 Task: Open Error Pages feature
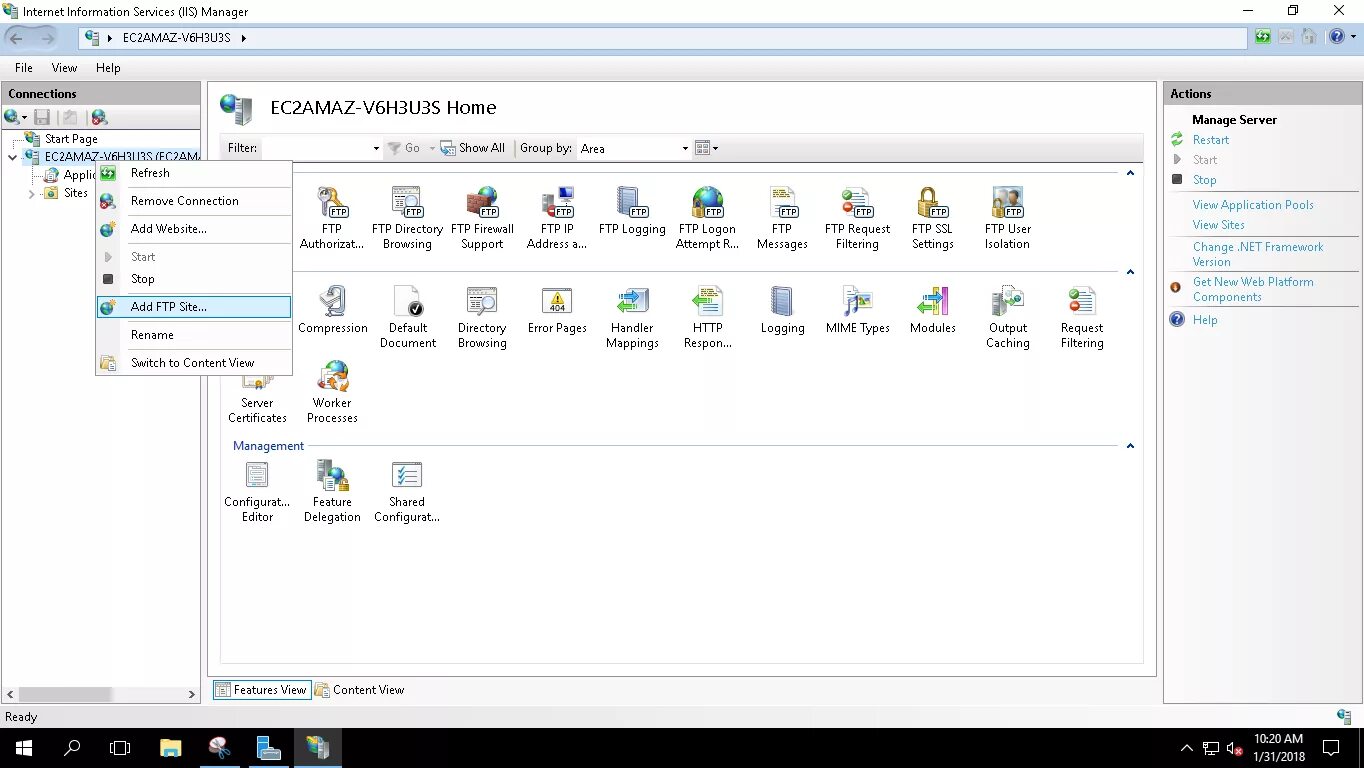click(x=557, y=310)
